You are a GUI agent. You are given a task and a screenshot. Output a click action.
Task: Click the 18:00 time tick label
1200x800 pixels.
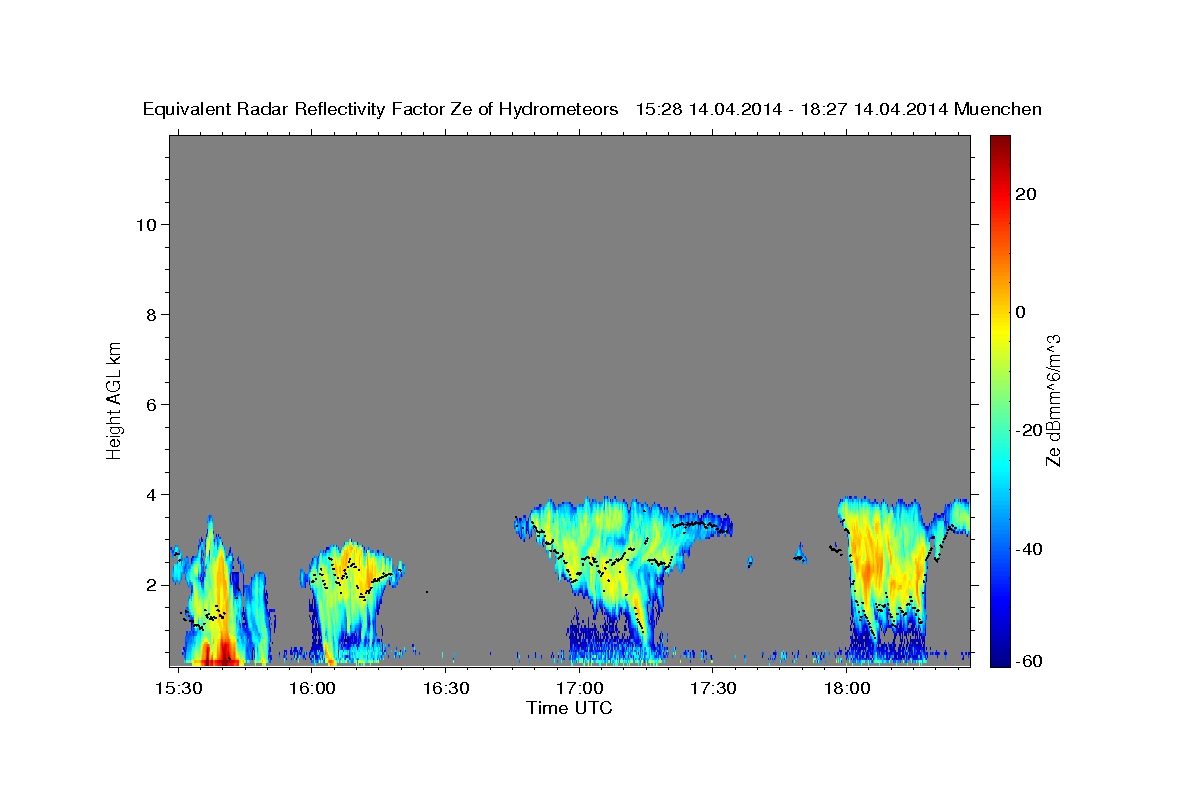846,688
